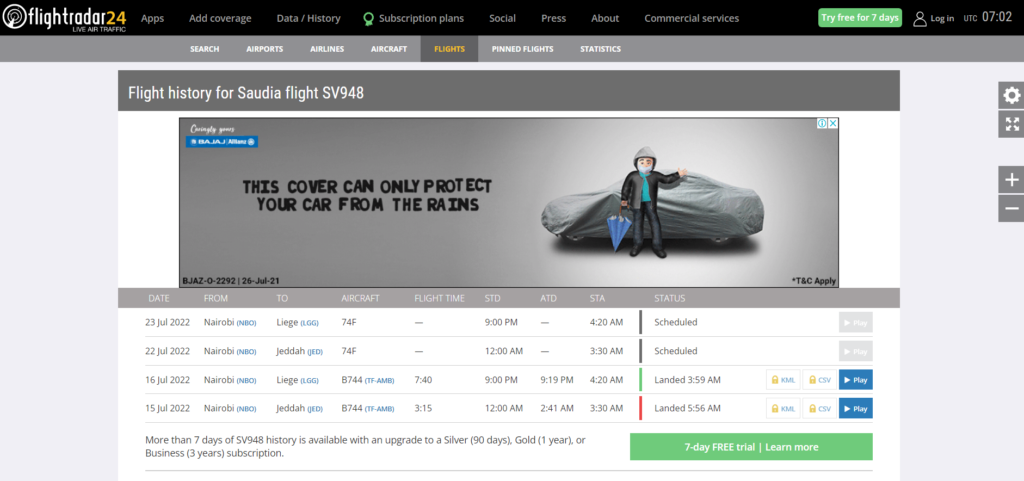1024x481 pixels.
Task: Click status text Landed 5:56 AM
Action: click(x=688, y=409)
